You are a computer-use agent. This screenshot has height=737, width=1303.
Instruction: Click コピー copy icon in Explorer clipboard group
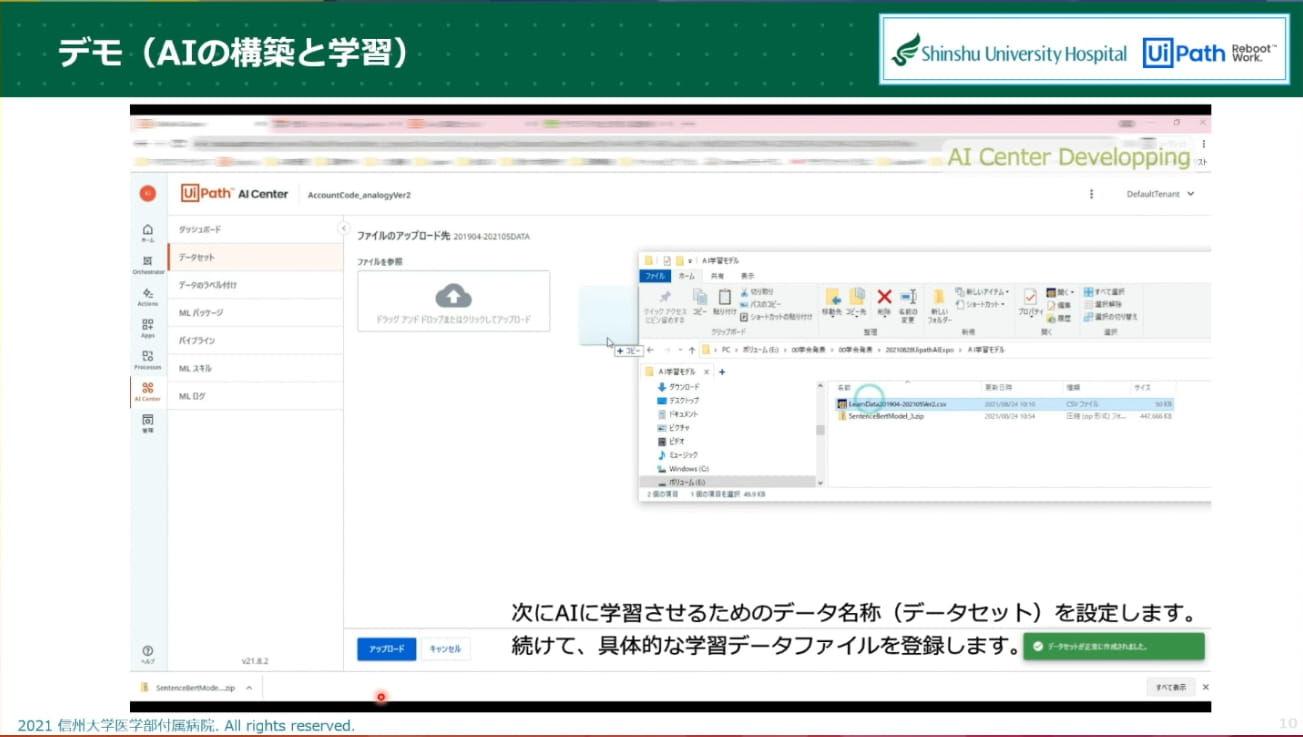click(x=699, y=298)
